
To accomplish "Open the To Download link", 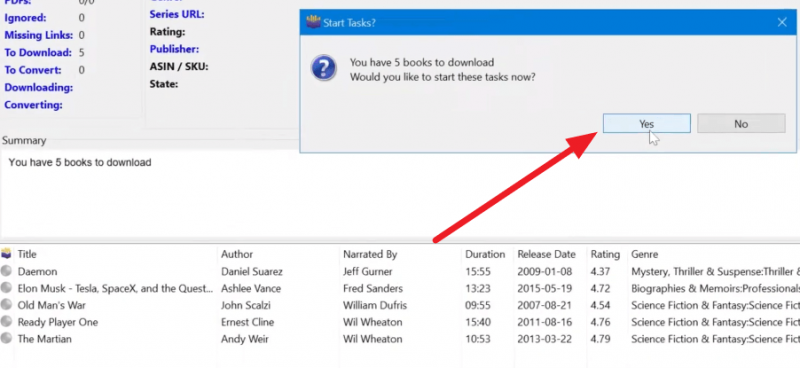I will 38,53.
